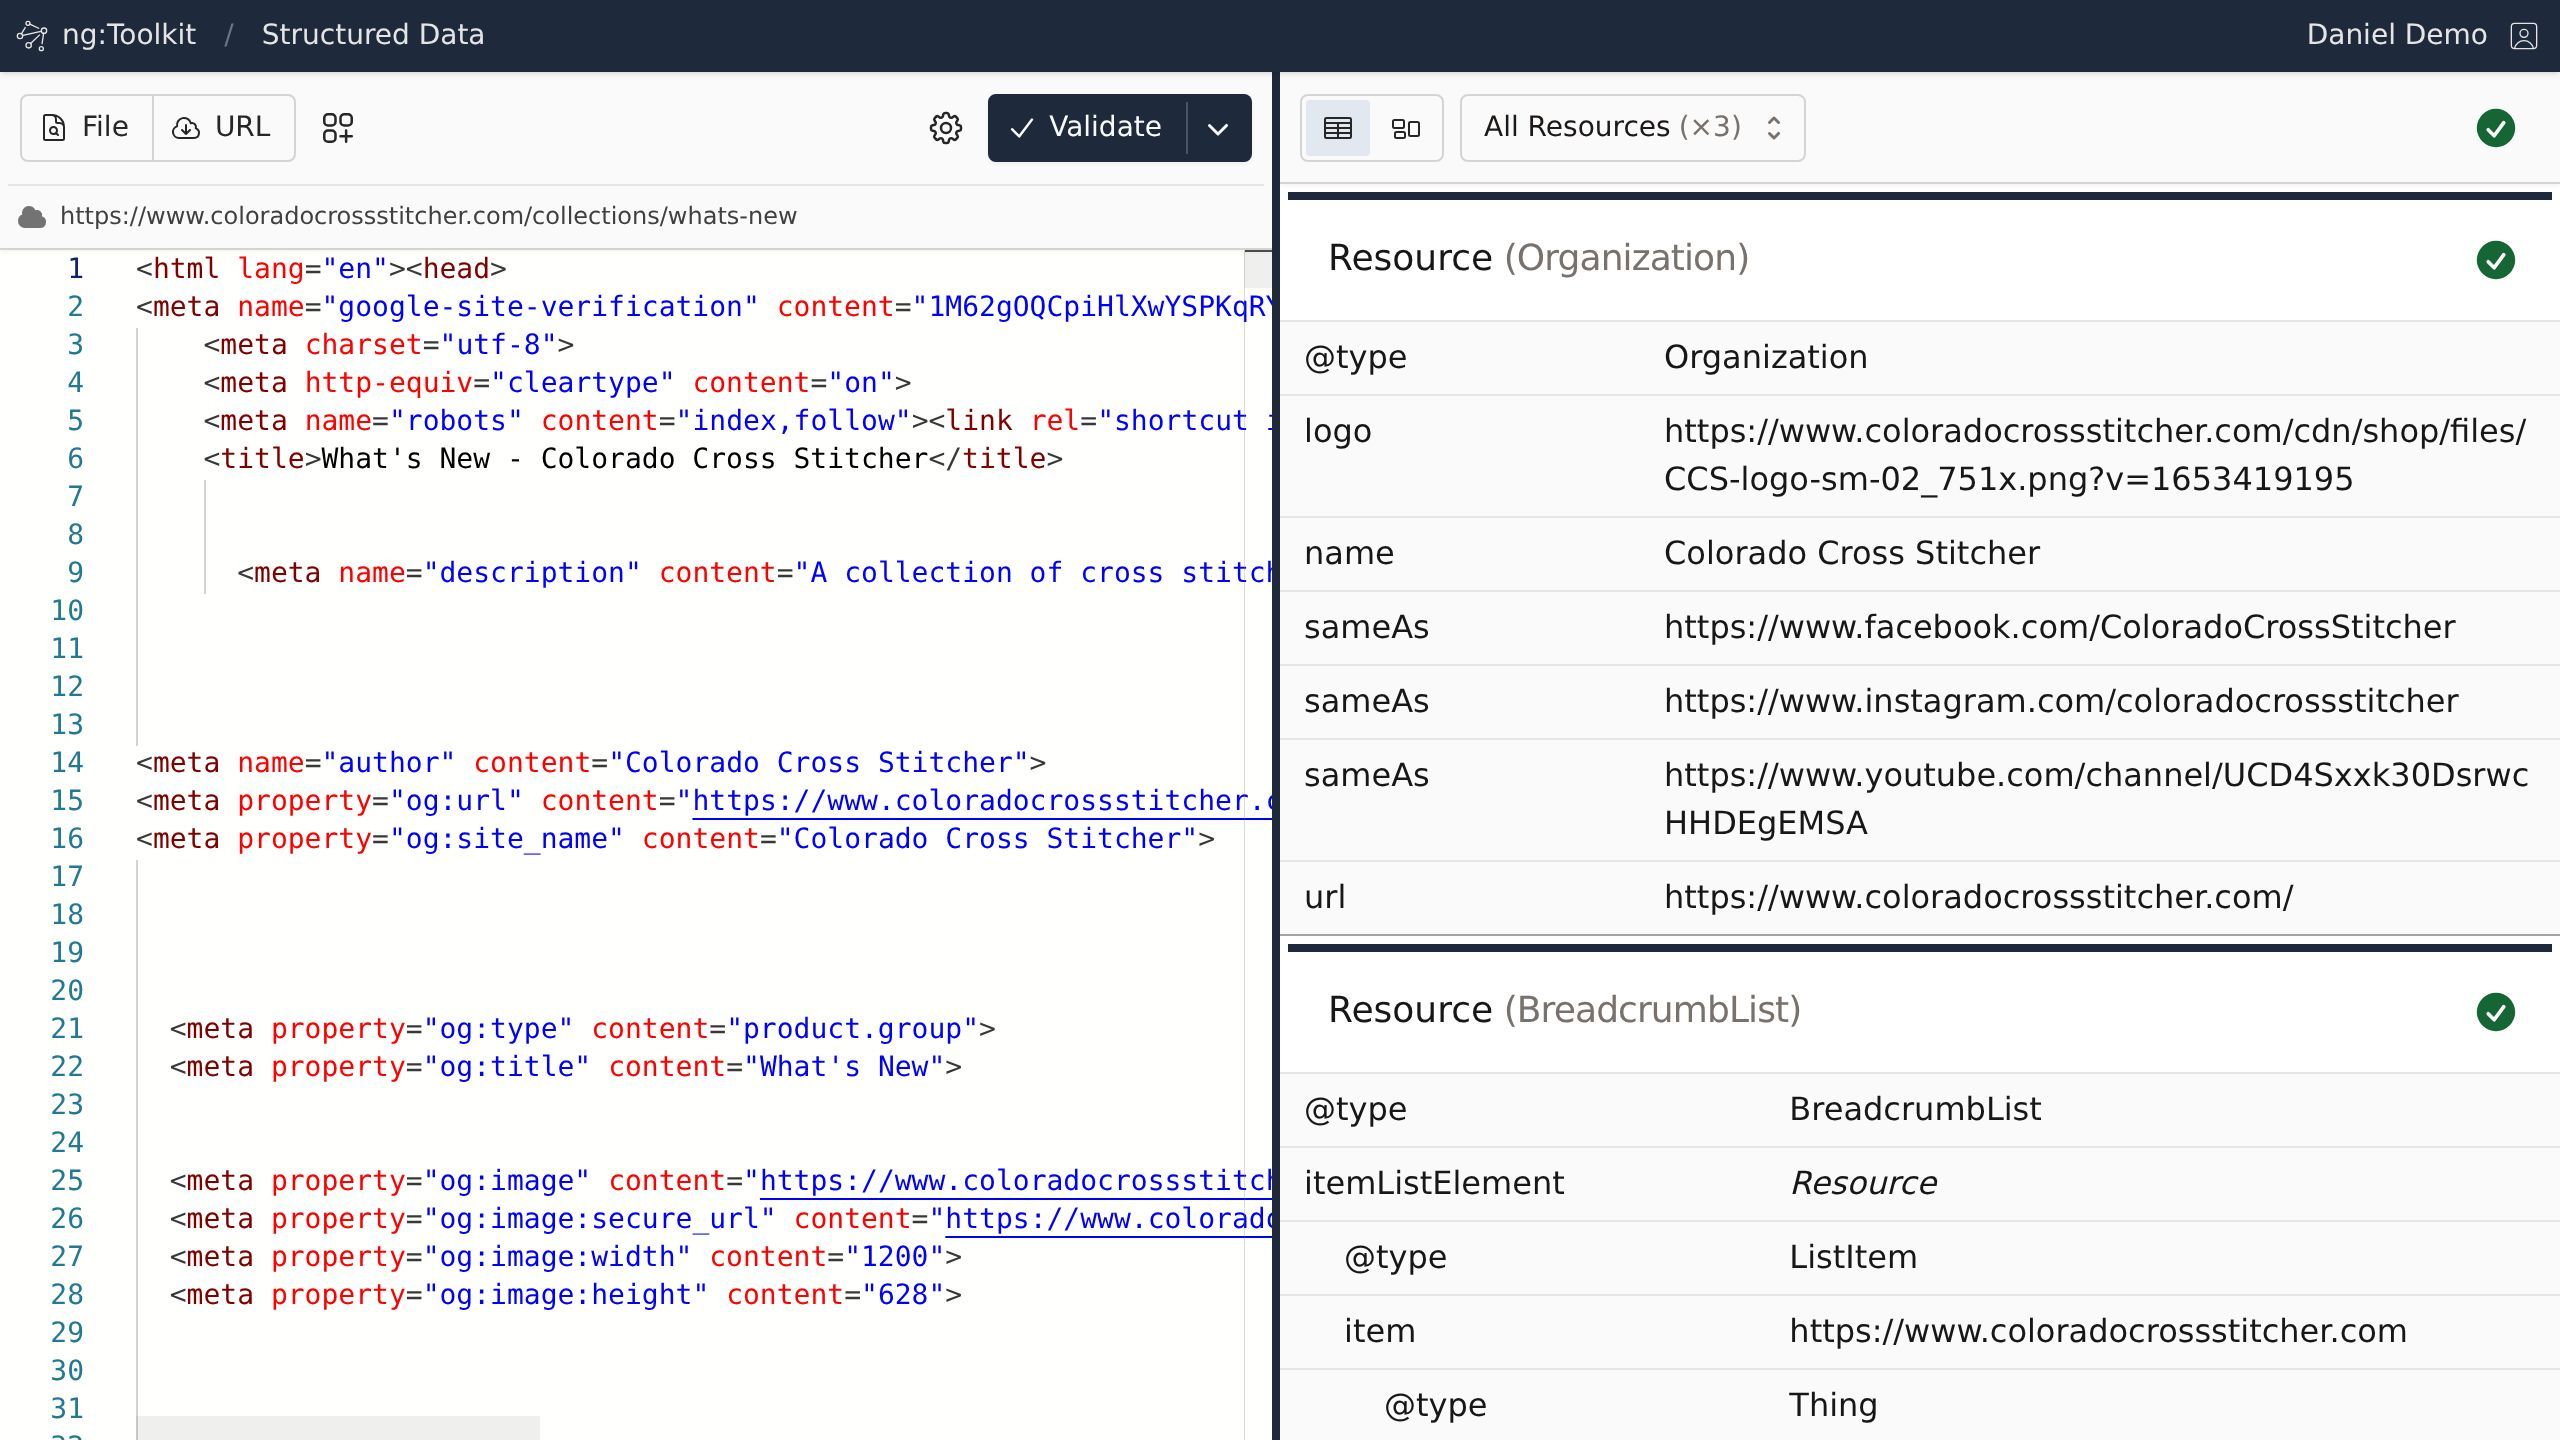
Task: Switch to card layout view
Action: pyautogui.click(x=1405, y=128)
